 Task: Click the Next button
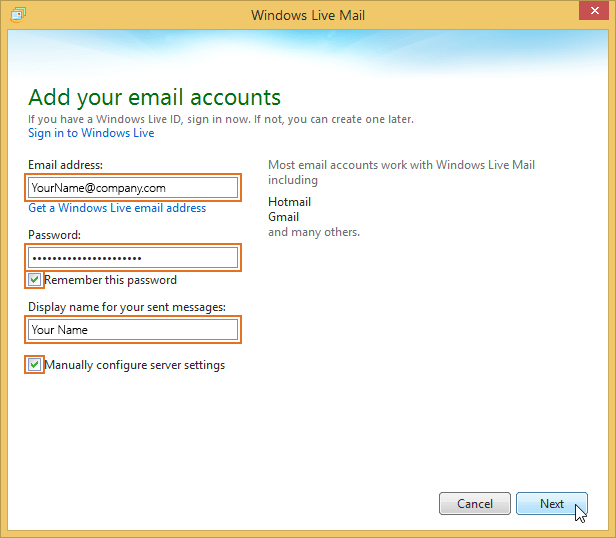[x=552, y=503]
